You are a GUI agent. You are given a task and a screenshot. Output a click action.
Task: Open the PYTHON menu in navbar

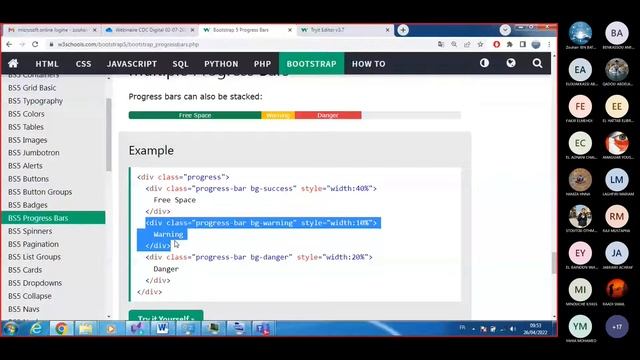221,64
